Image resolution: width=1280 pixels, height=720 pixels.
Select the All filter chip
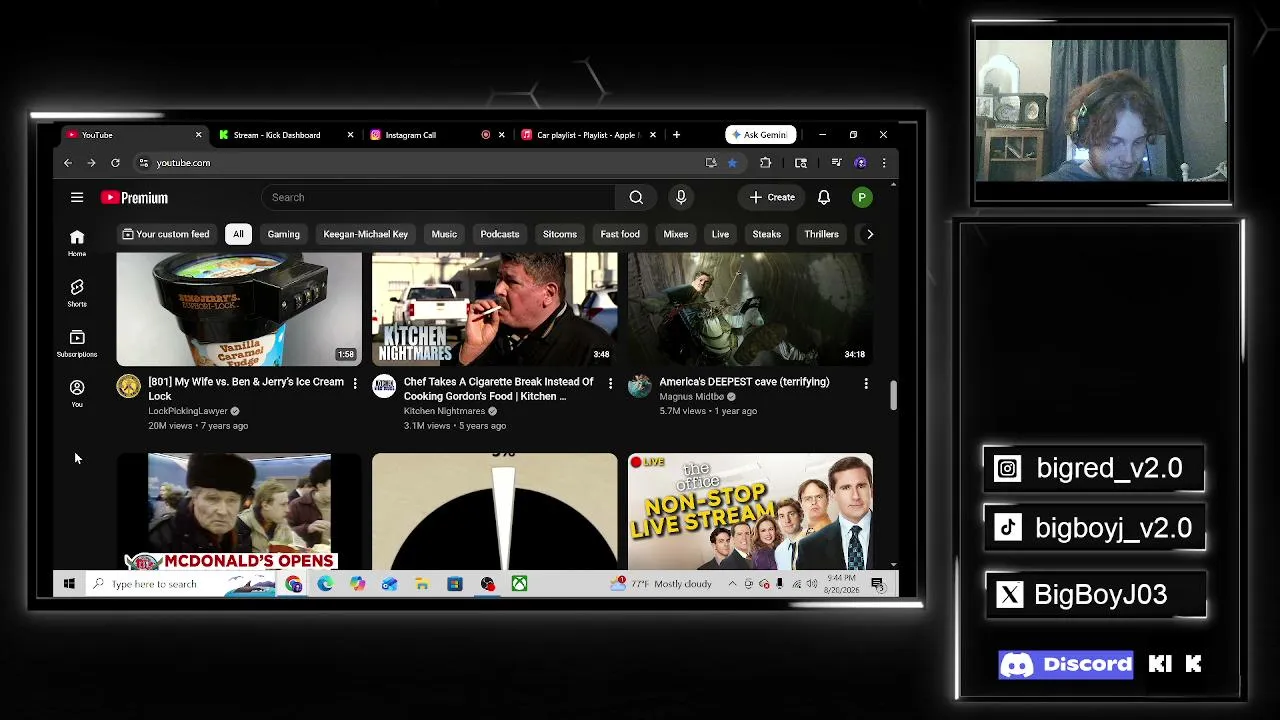pos(238,234)
